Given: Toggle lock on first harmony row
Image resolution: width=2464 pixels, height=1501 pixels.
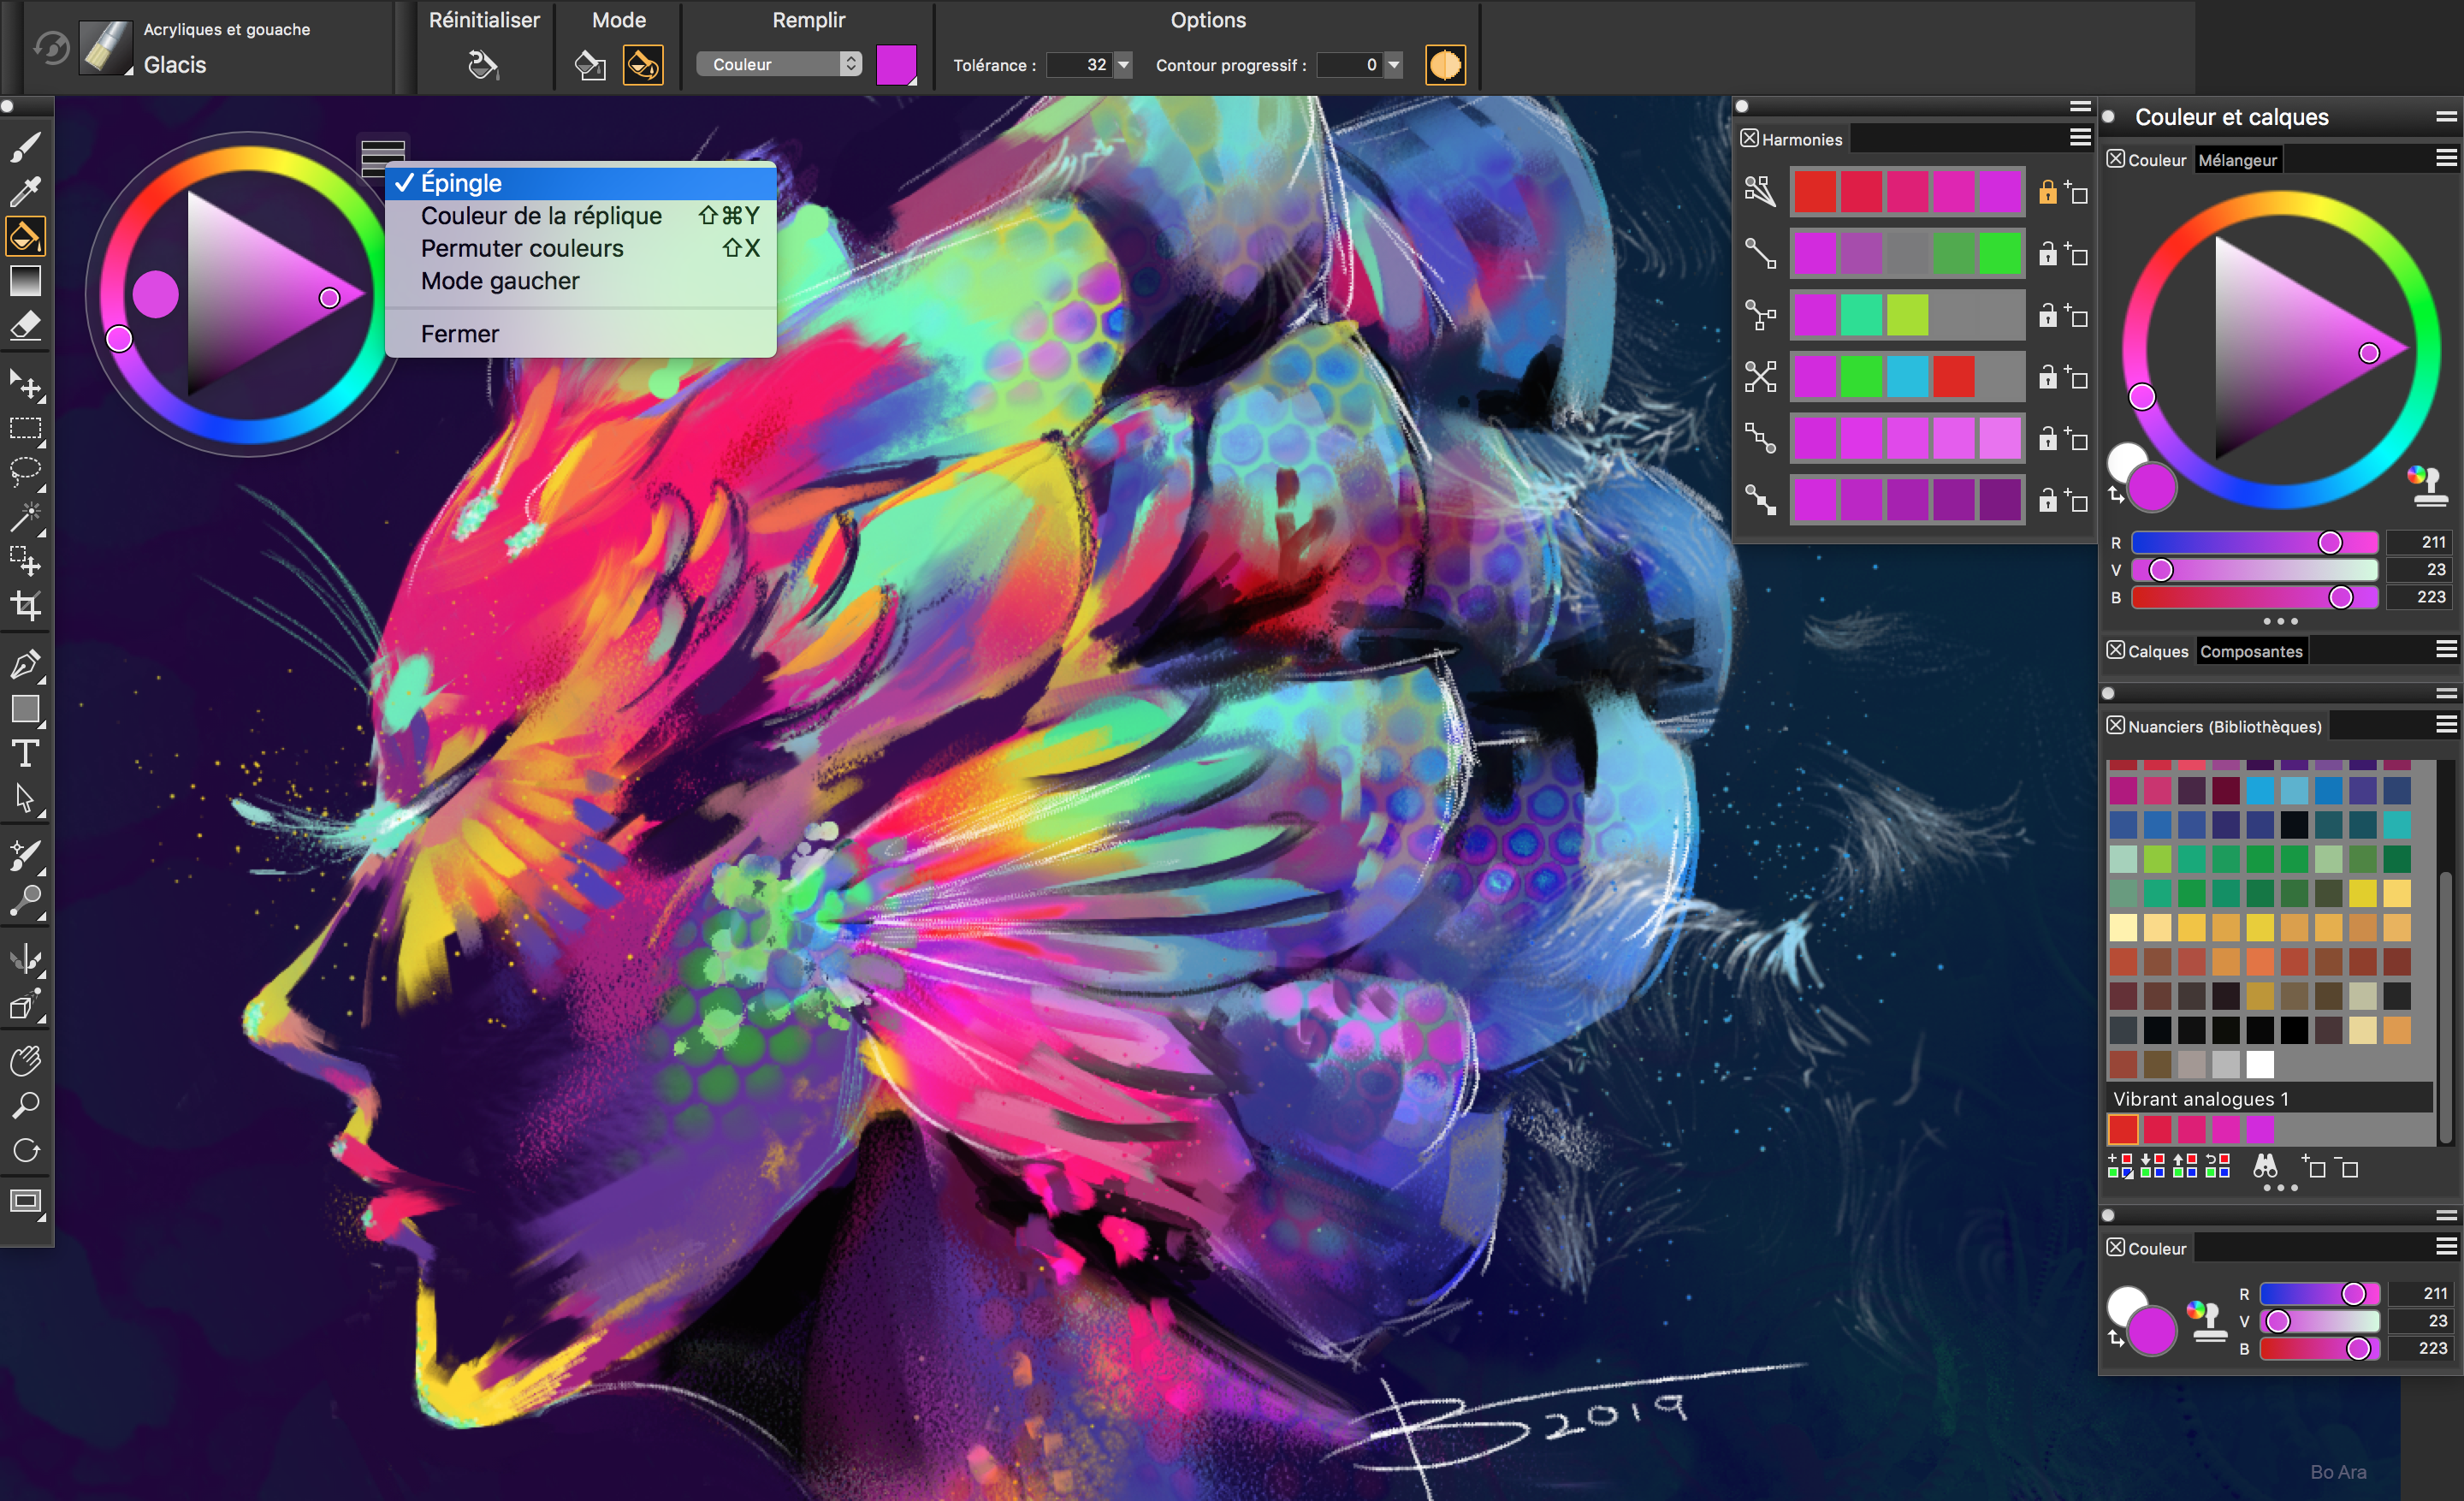Looking at the screenshot, I should [x=2047, y=192].
